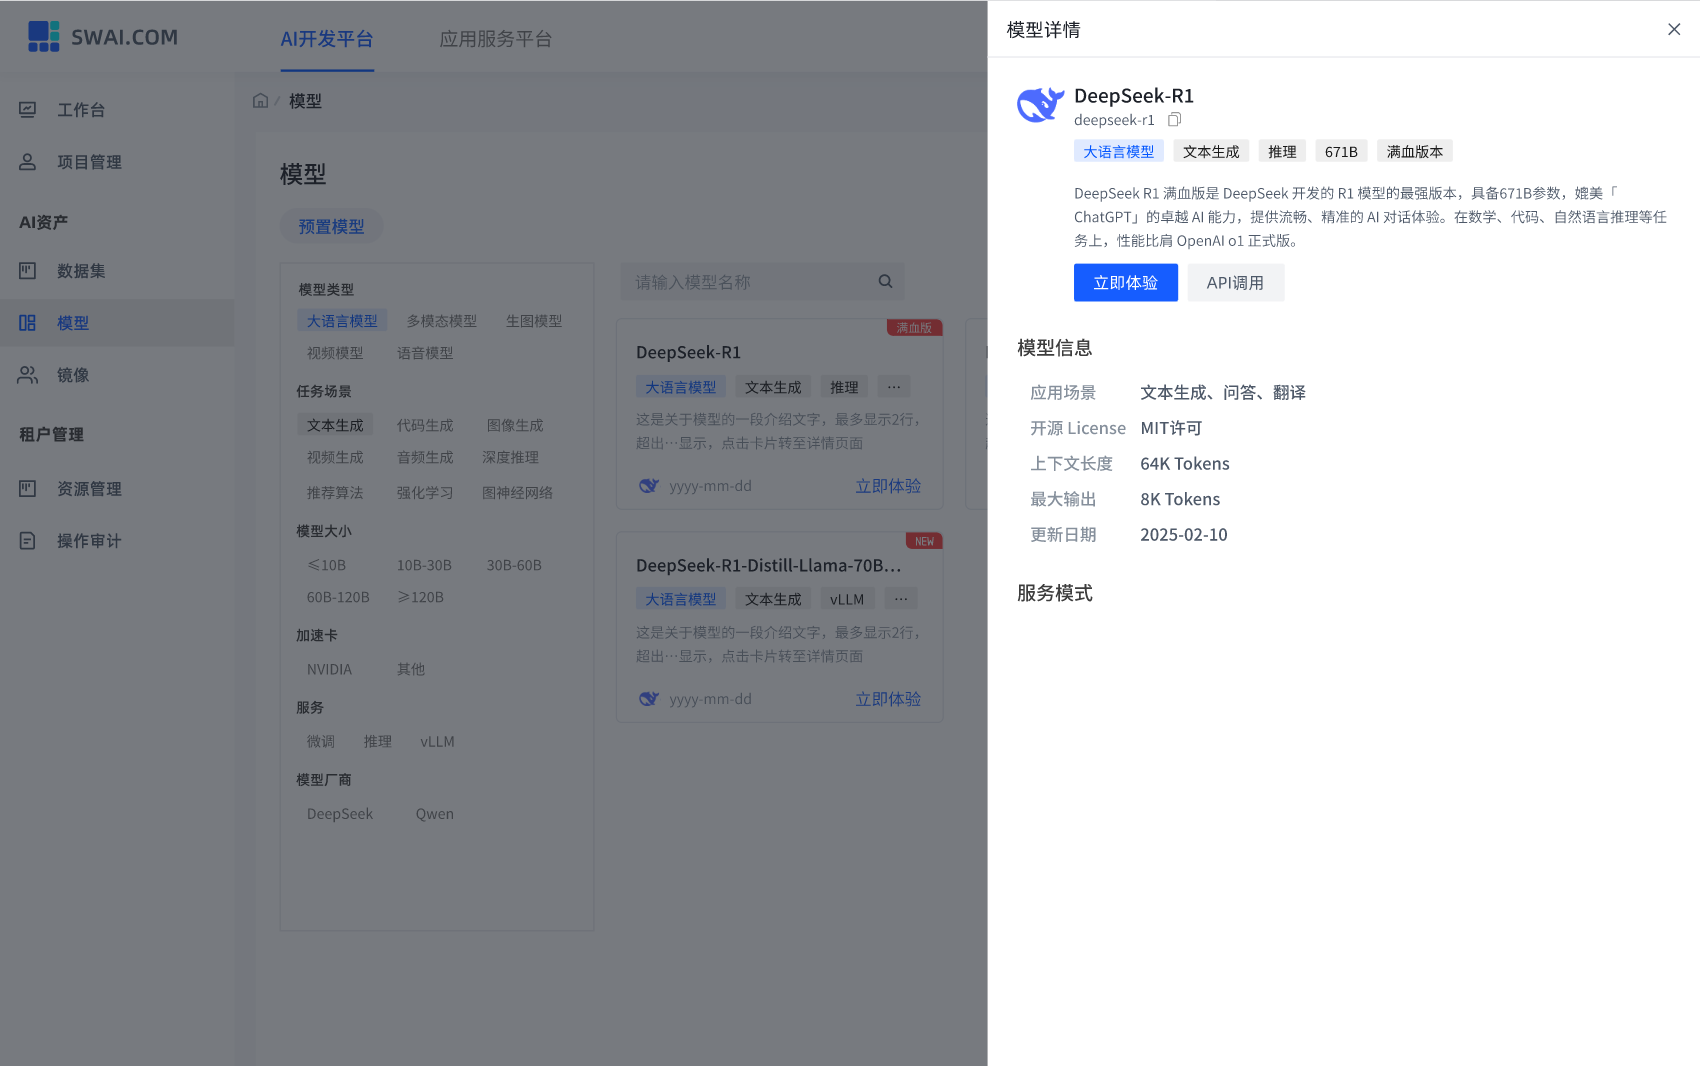Click whale icon on Distill-Llama-70B card

[x=649, y=699]
